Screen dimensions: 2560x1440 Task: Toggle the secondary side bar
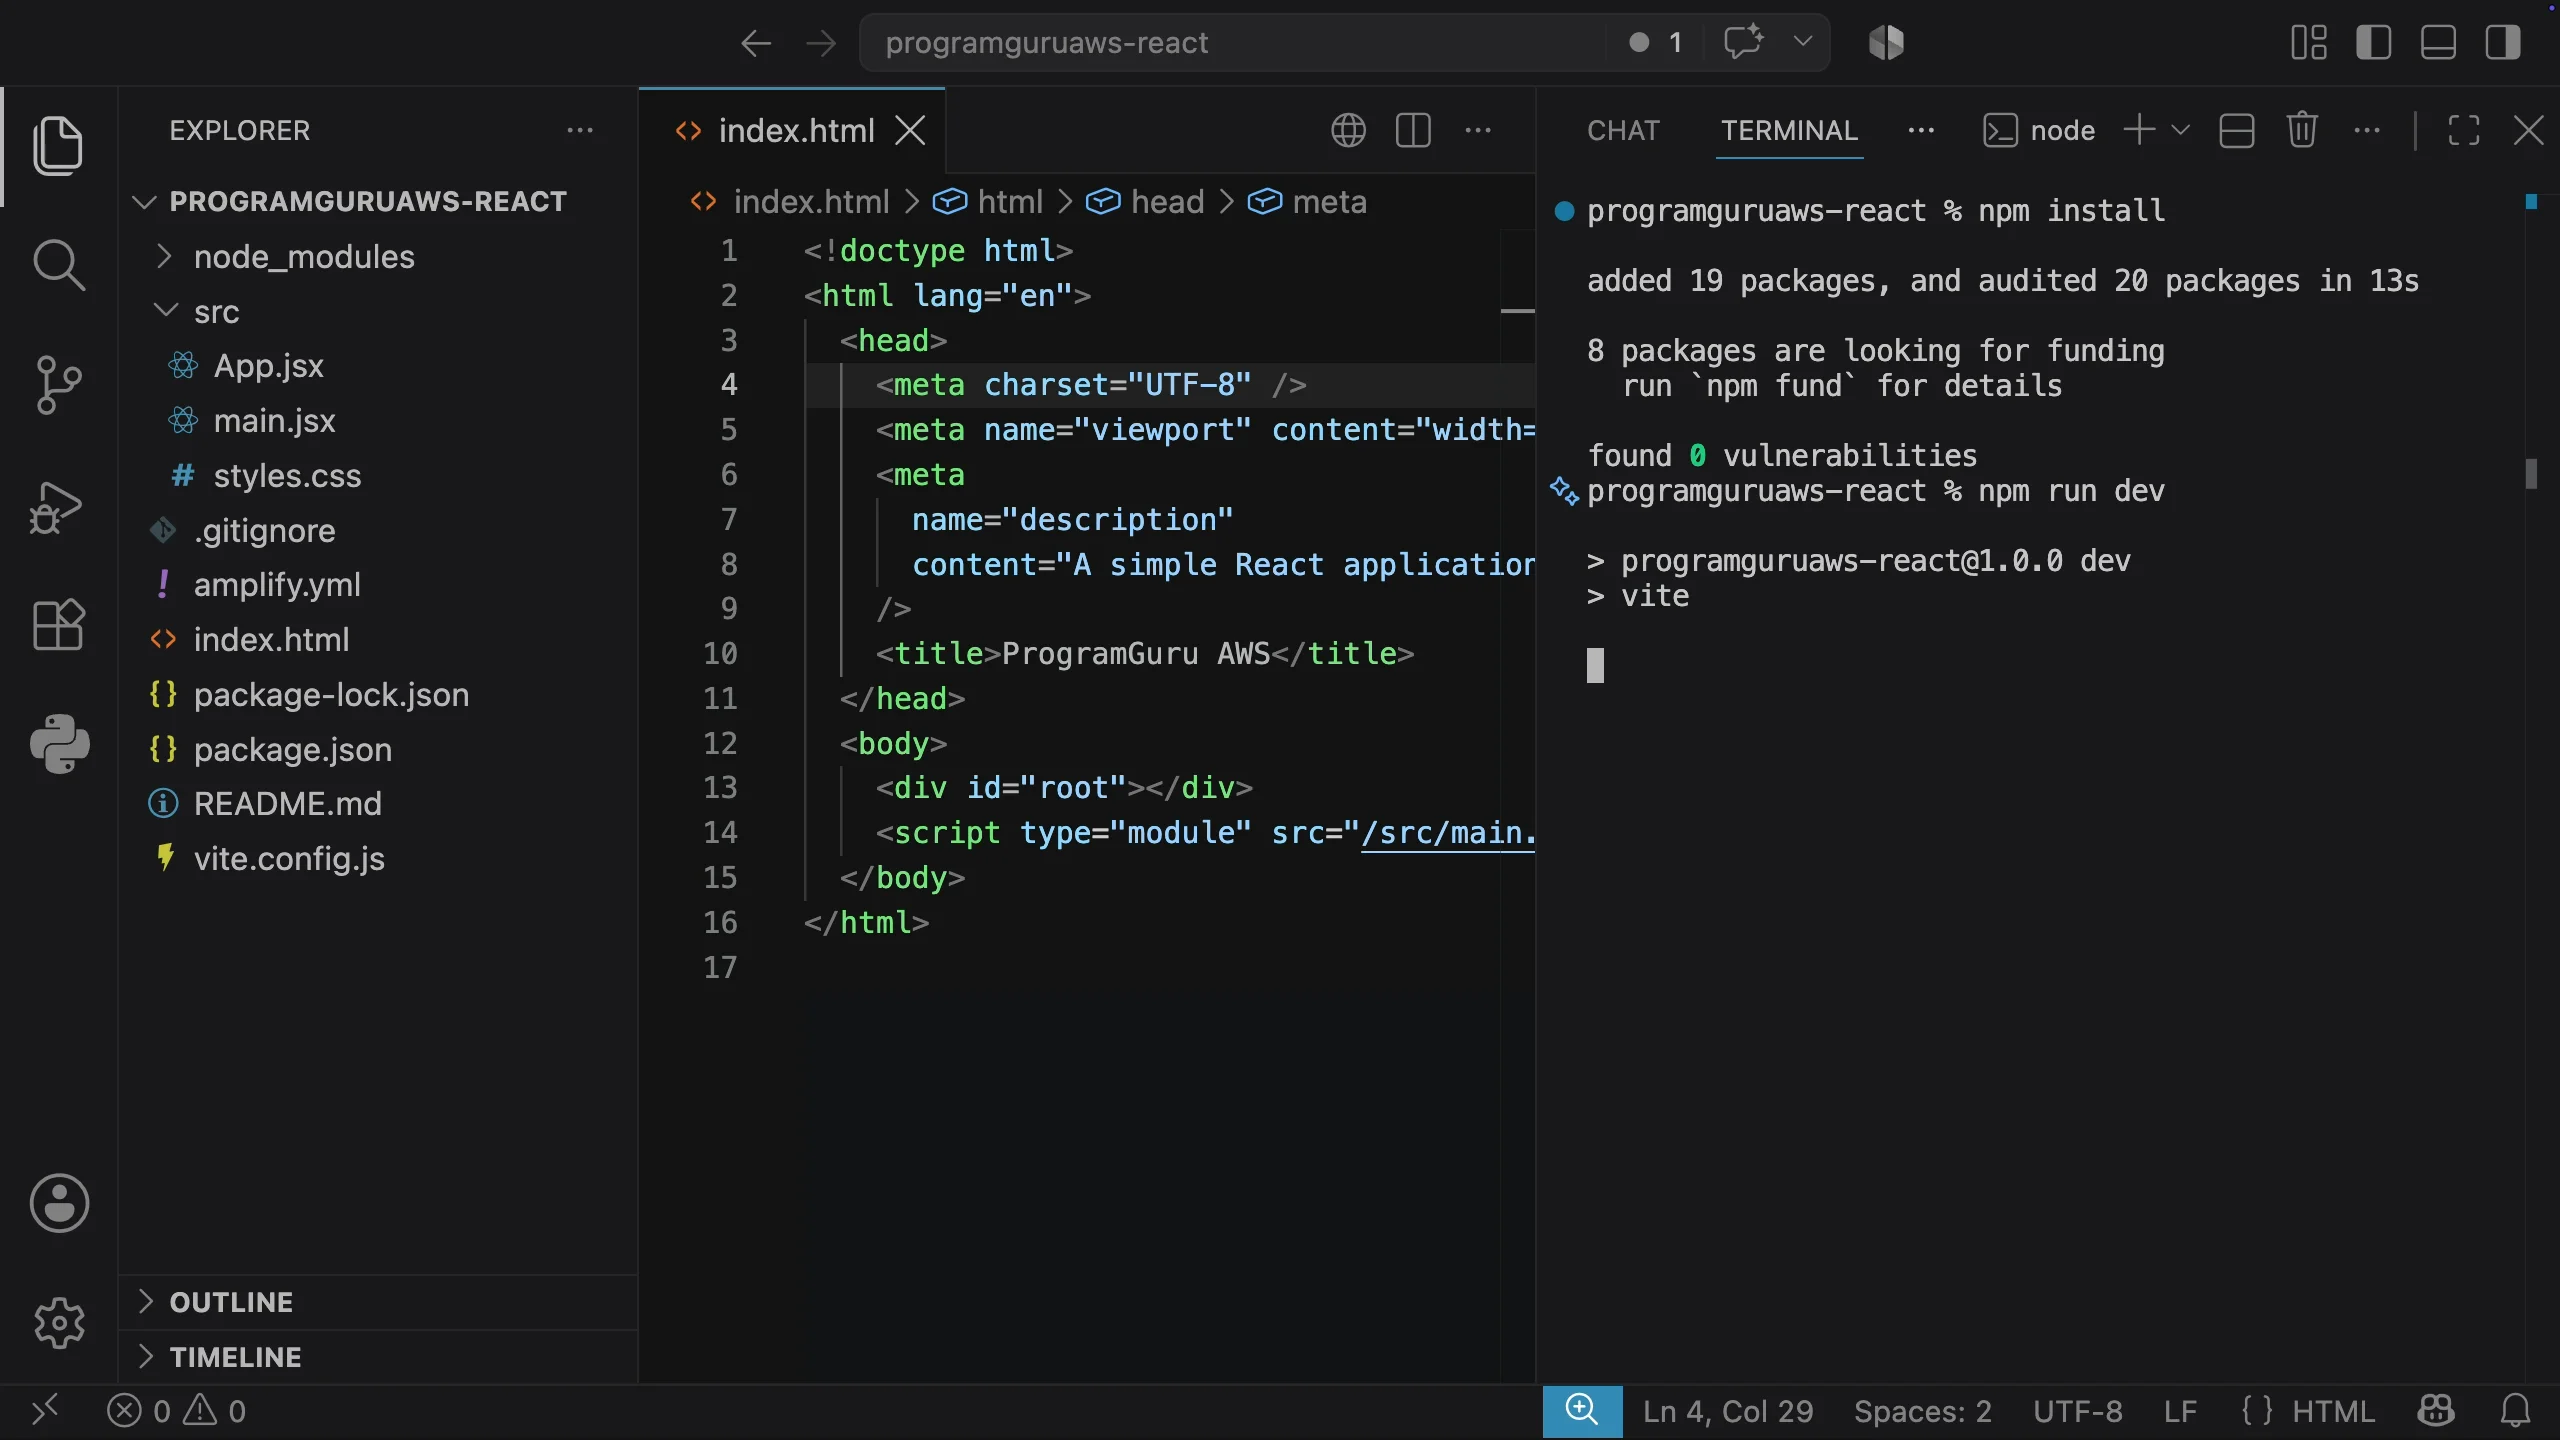click(x=2503, y=43)
